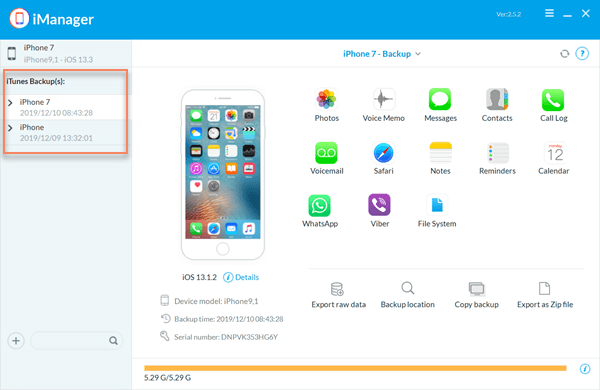Expand the iPhone backup from 2019/12/09
The image size is (600, 390).
[x=10, y=128]
